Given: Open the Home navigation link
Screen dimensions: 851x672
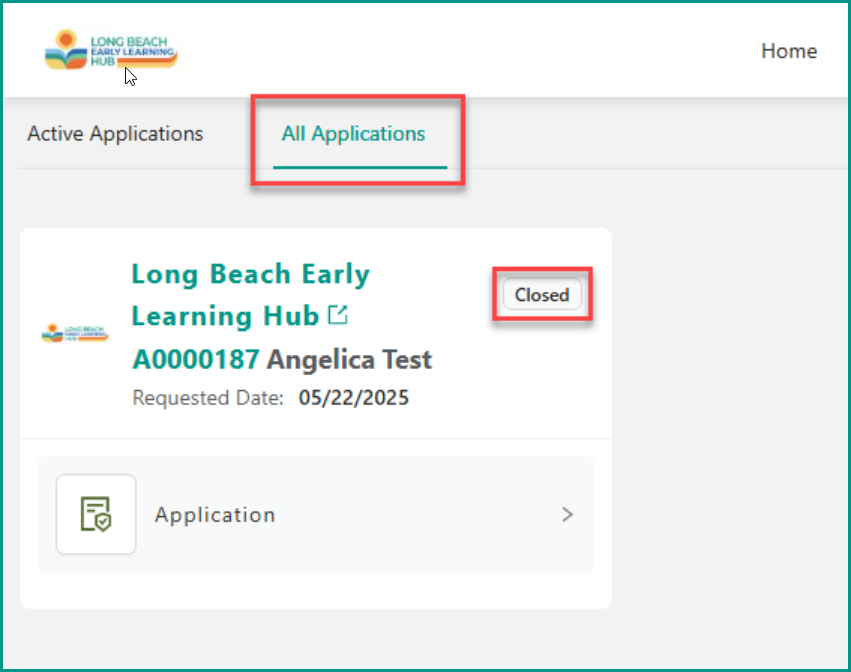Looking at the screenshot, I should pos(789,51).
